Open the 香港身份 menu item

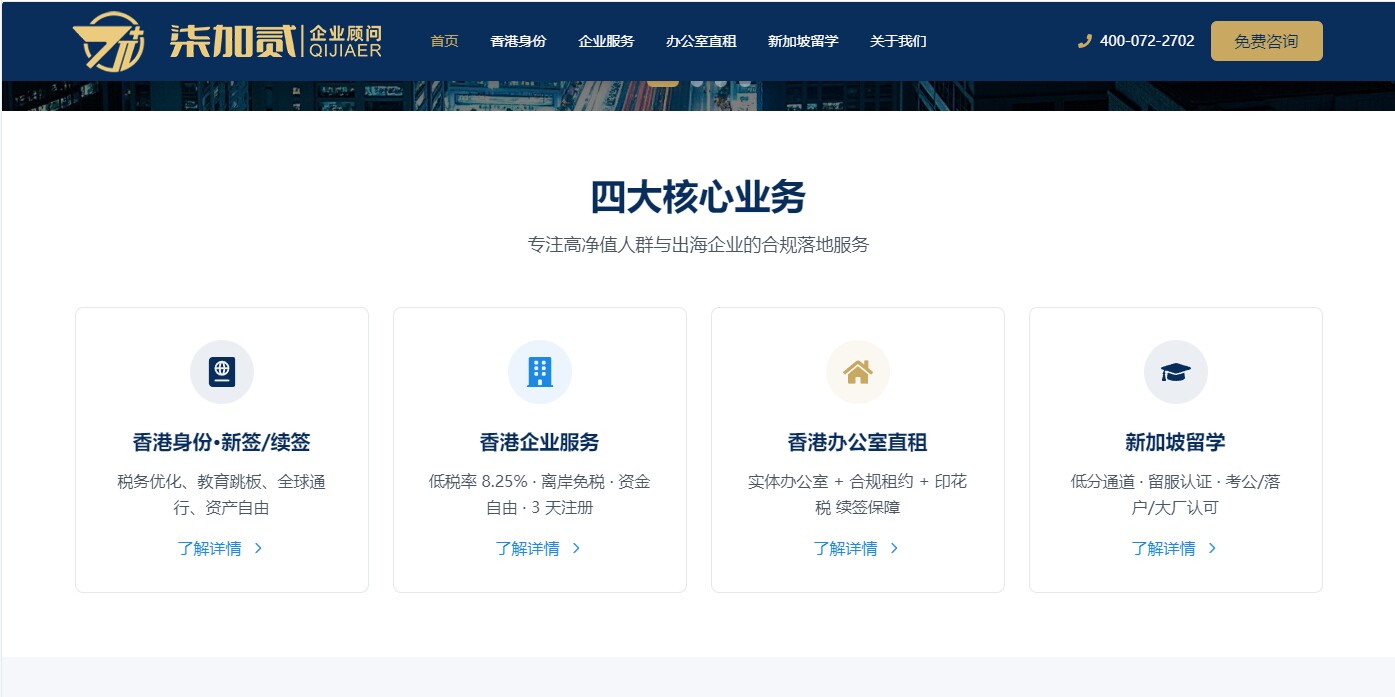click(518, 41)
